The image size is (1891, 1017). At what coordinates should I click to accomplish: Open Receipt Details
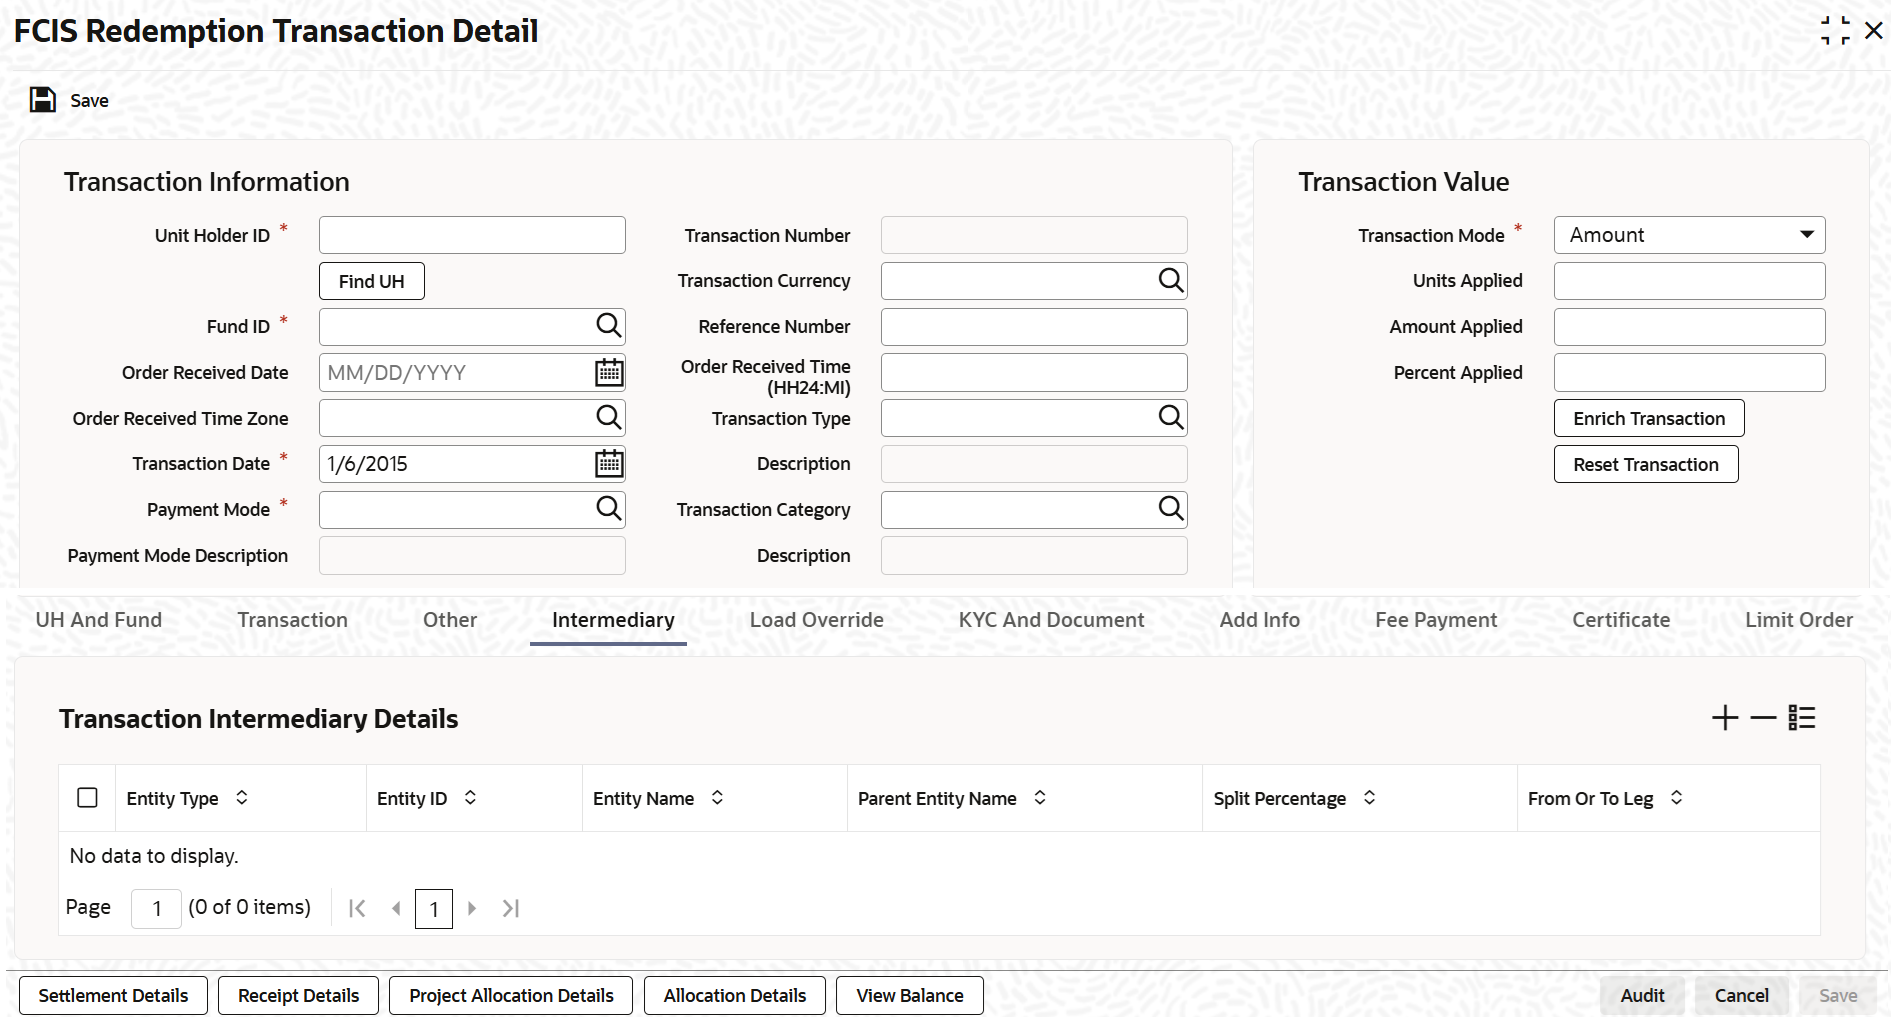pos(298,995)
